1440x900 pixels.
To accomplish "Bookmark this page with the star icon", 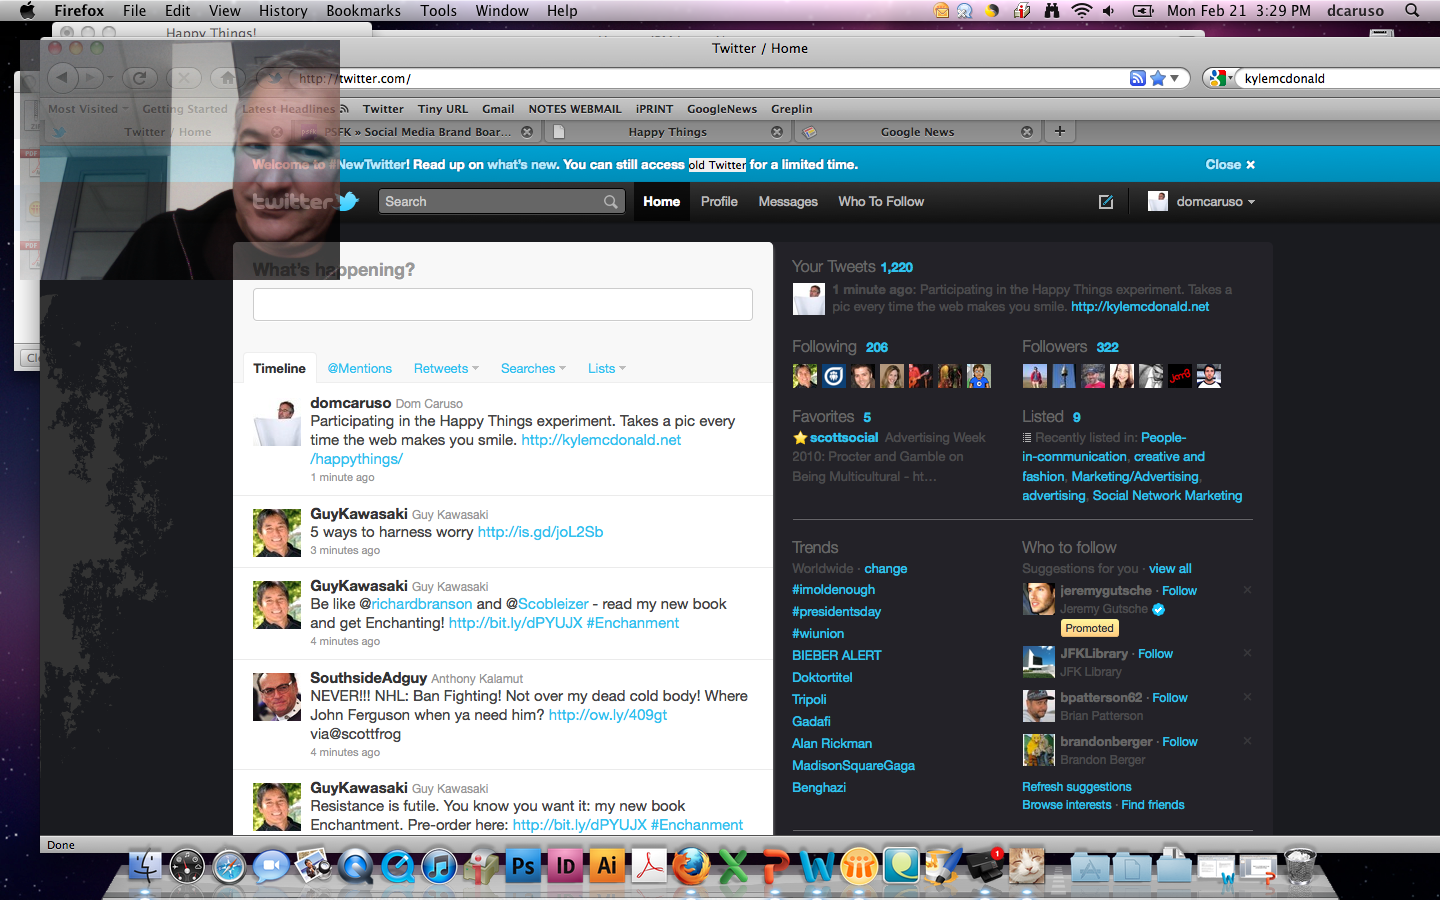I will tap(1158, 78).
